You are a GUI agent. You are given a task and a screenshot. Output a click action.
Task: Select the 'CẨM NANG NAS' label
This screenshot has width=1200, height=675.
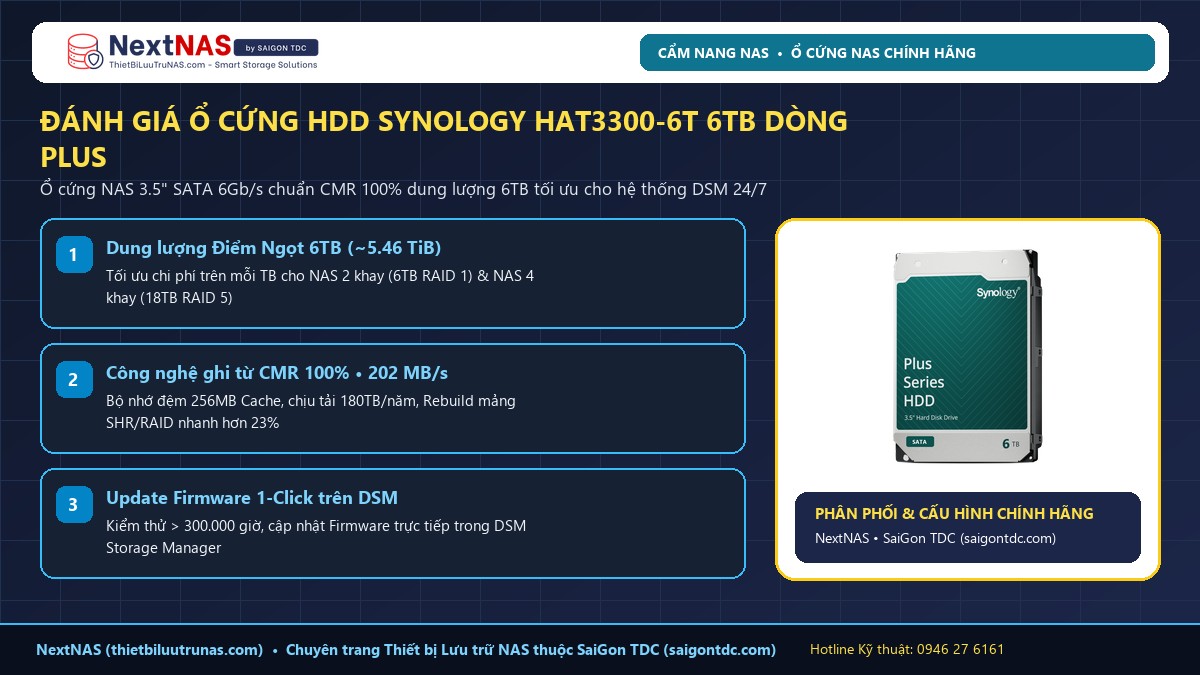click(713, 53)
